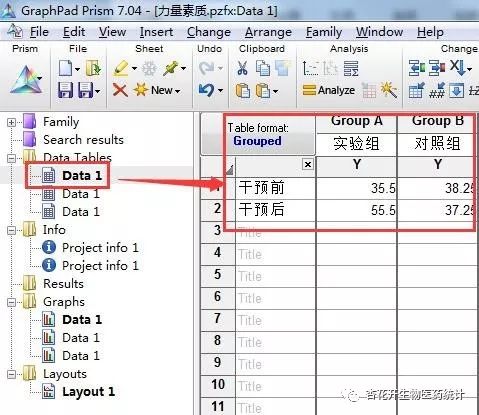Collapse the Graphs folder

point(11,302)
